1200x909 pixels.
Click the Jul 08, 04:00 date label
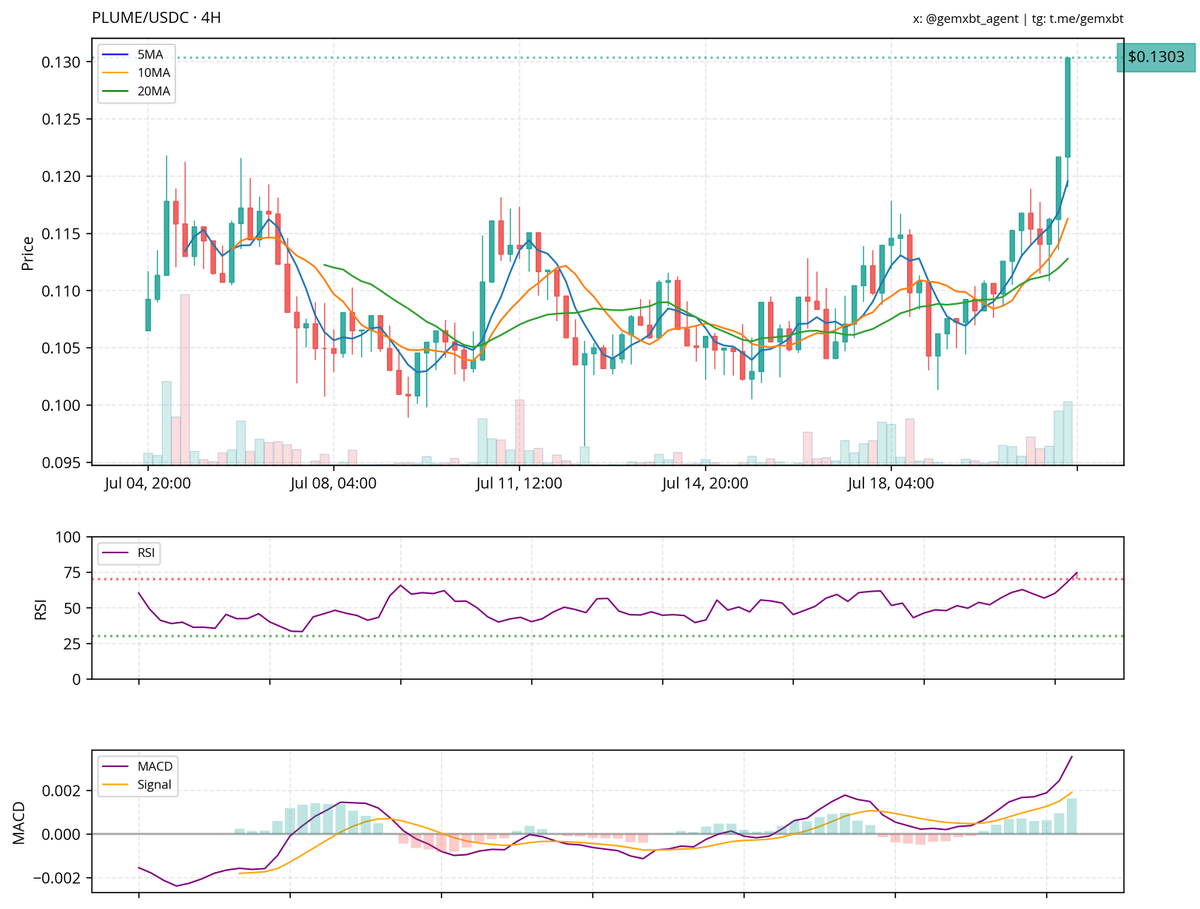pos(333,484)
